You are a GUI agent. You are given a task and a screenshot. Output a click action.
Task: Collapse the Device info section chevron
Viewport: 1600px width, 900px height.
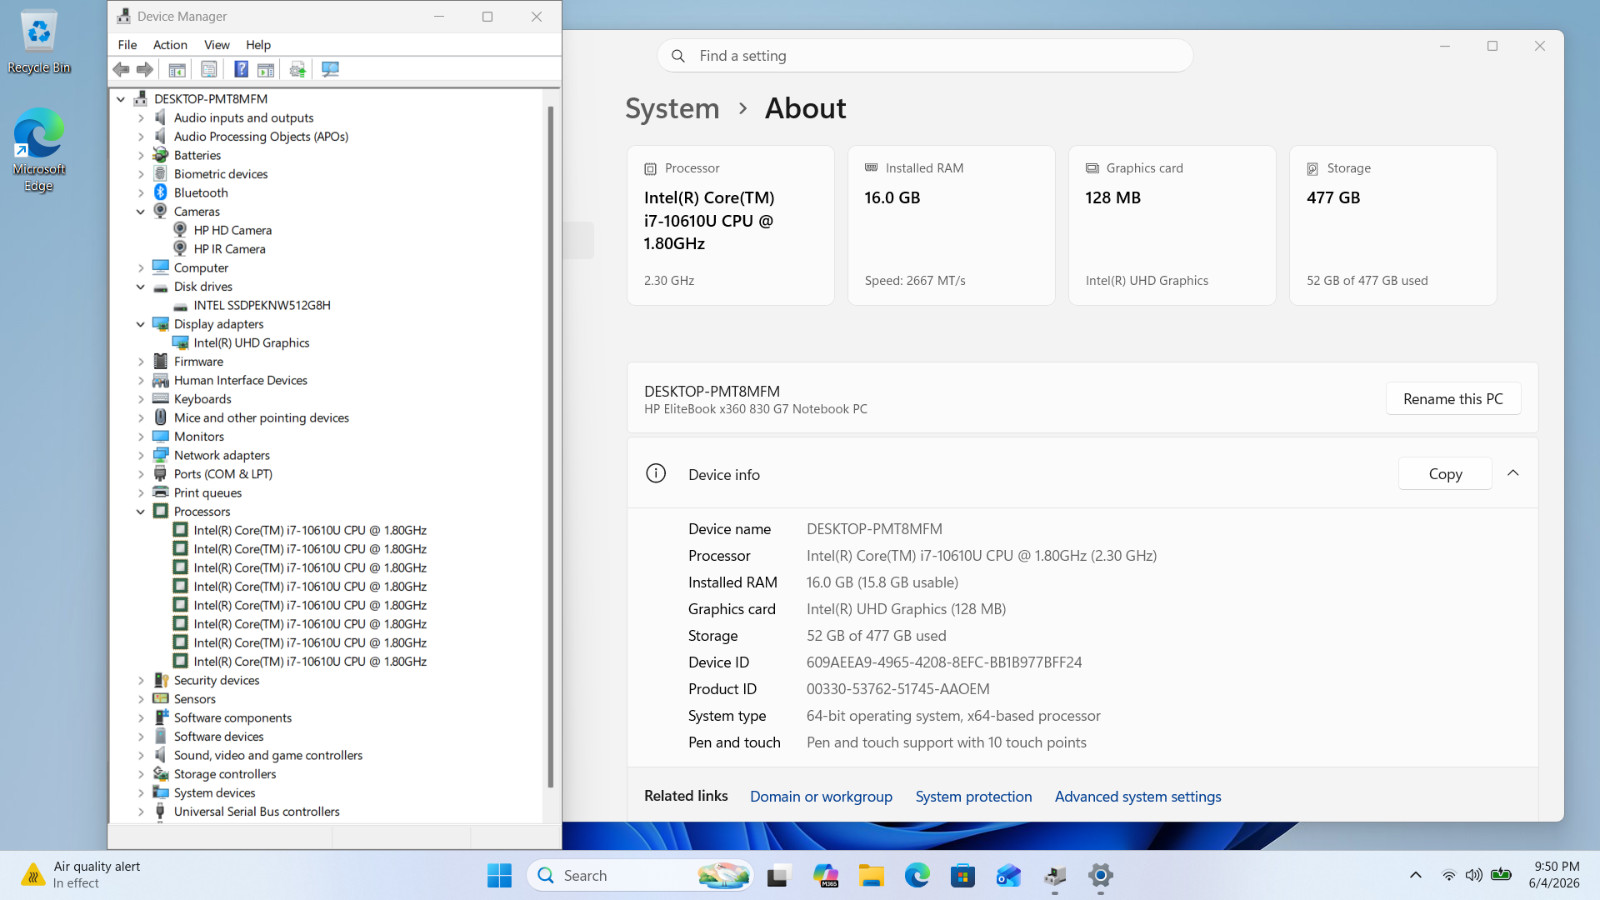[1513, 473]
